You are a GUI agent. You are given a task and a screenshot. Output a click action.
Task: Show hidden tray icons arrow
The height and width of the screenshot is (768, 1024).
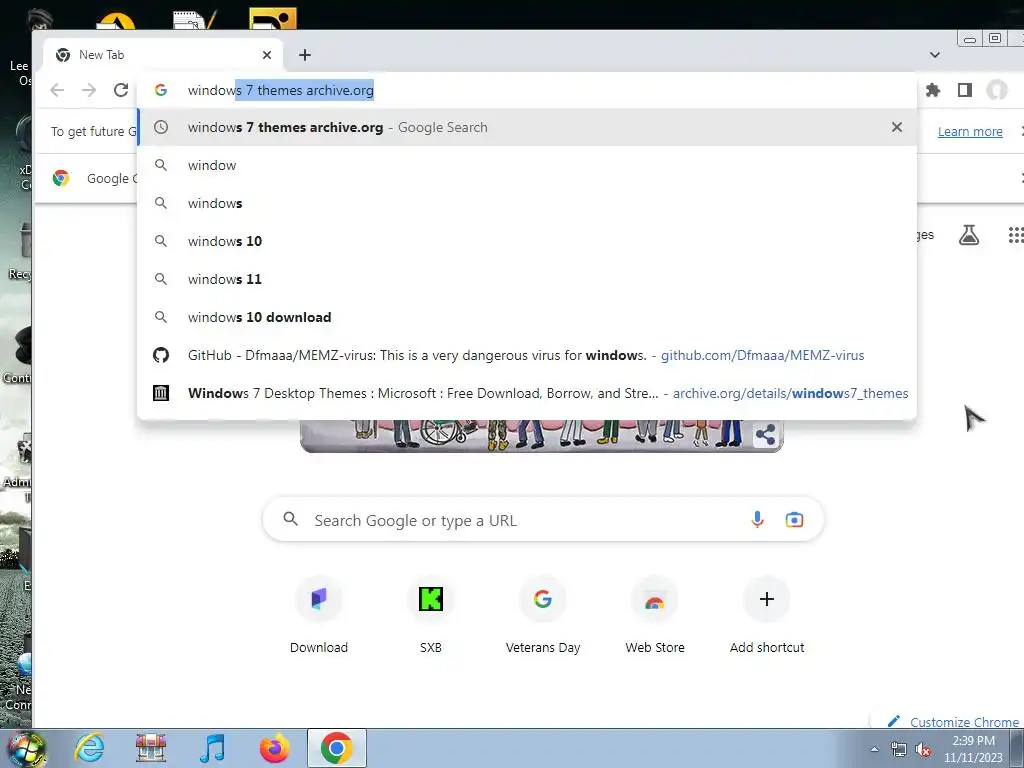pos(874,750)
